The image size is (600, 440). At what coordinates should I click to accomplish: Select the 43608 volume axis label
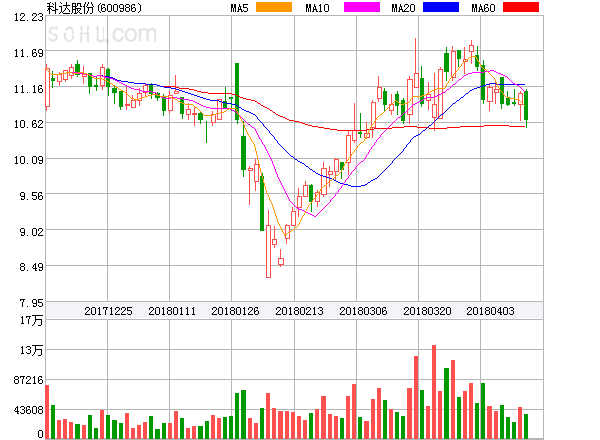point(28,410)
